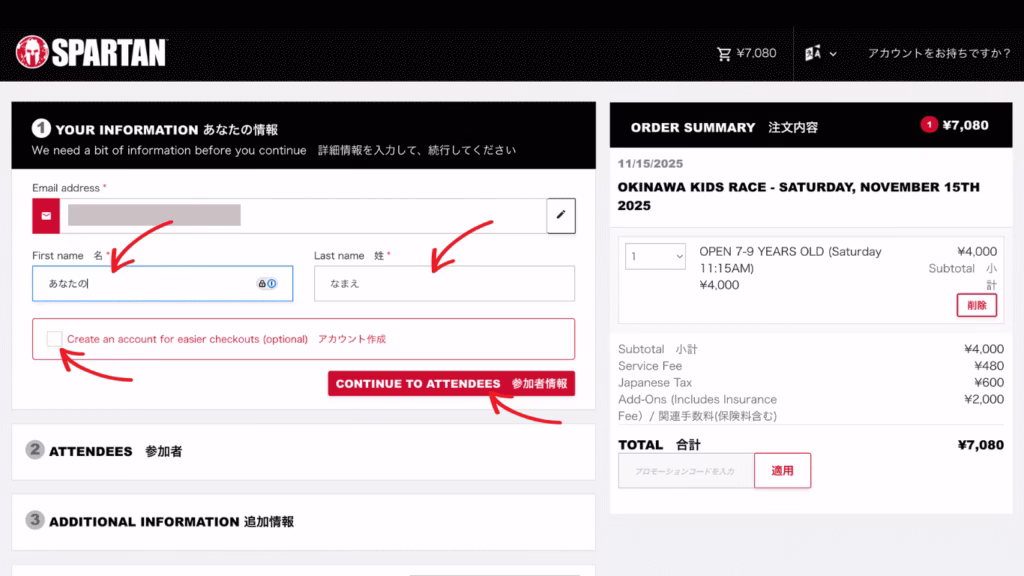Click the Email address field
Viewport: 1024px width, 576px height.
pos(303,216)
